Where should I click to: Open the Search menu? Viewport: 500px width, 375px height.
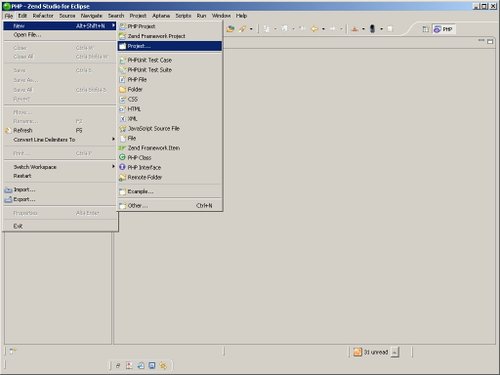click(x=116, y=16)
